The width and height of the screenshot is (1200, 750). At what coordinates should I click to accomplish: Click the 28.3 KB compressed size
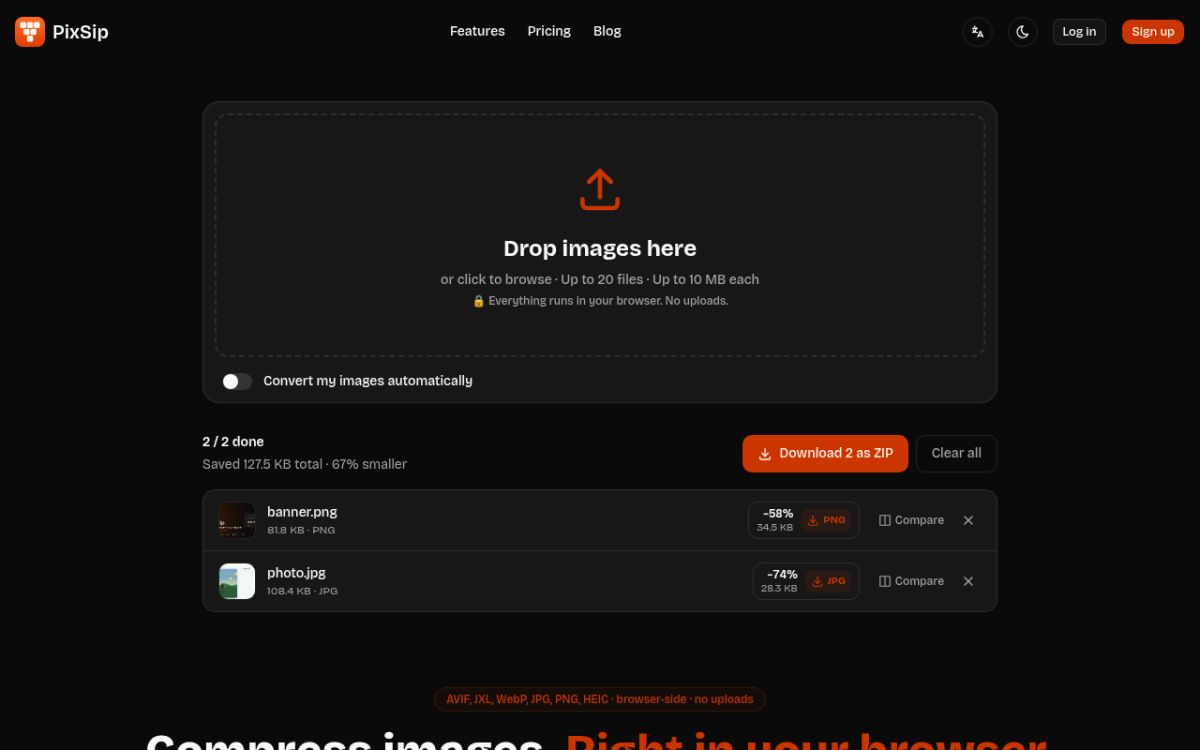tap(779, 588)
